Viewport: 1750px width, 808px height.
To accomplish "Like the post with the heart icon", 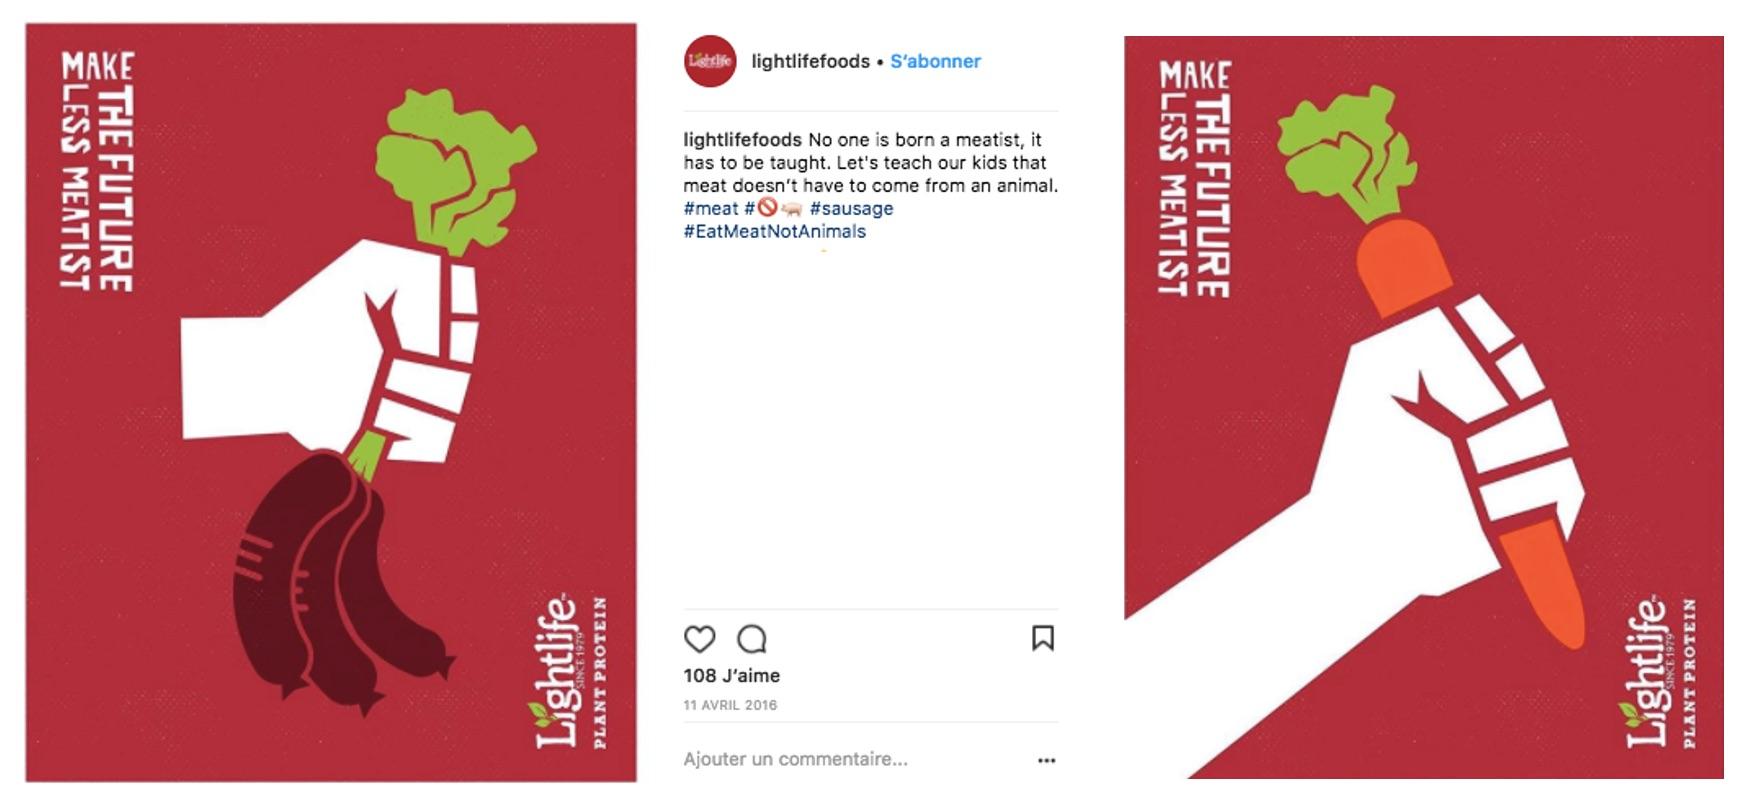I will tap(699, 639).
